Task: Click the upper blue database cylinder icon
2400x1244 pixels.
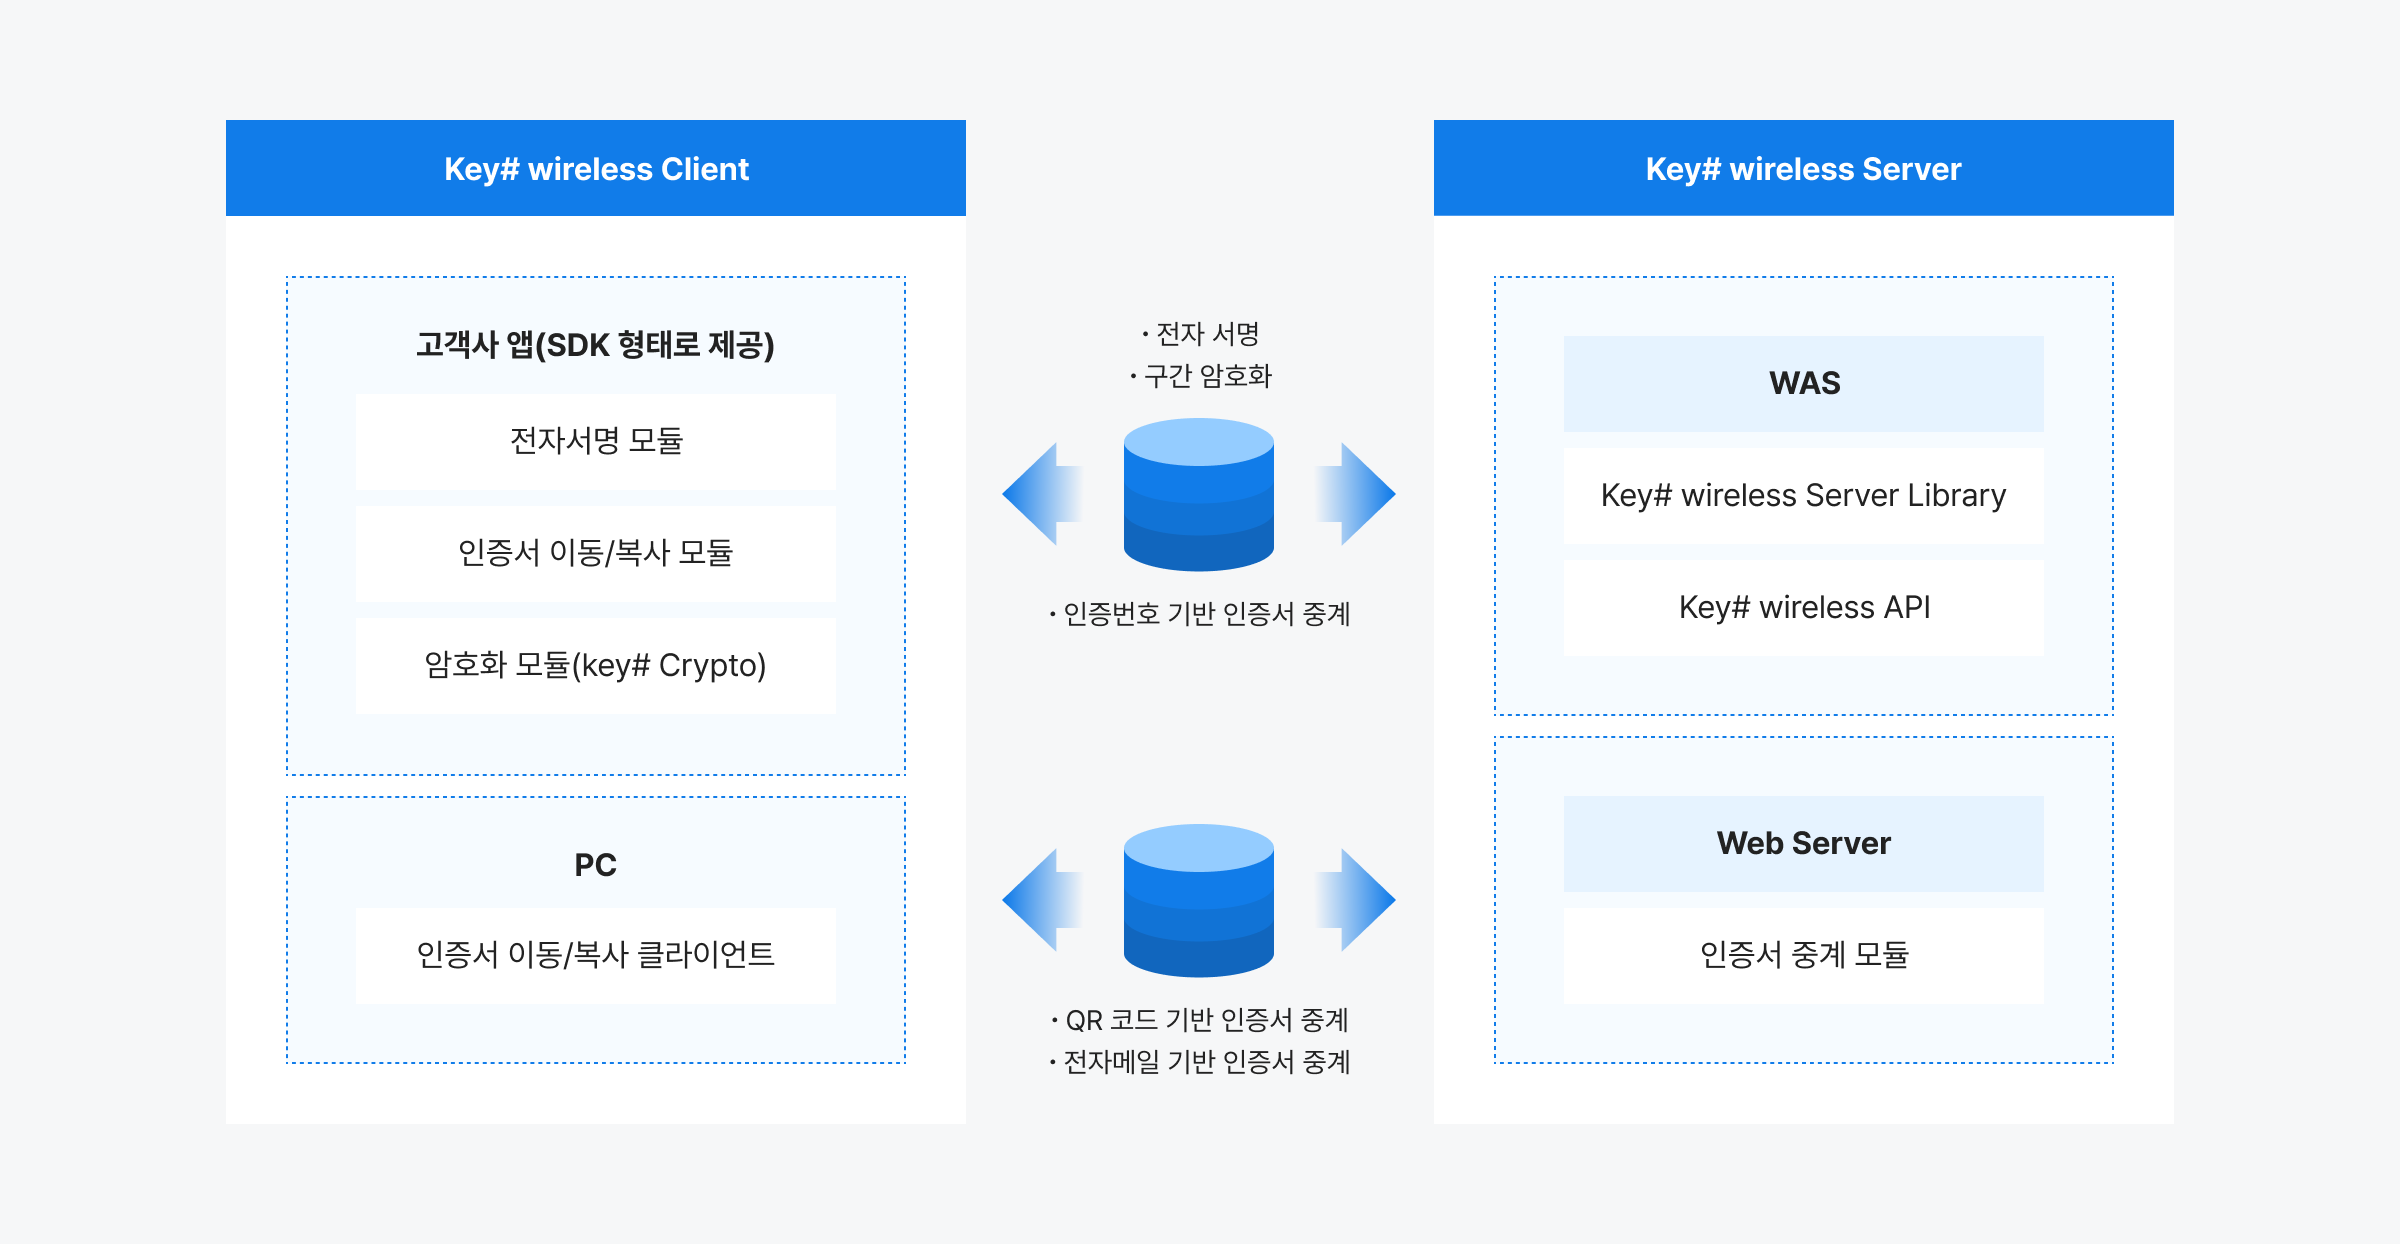Action: click(1198, 495)
